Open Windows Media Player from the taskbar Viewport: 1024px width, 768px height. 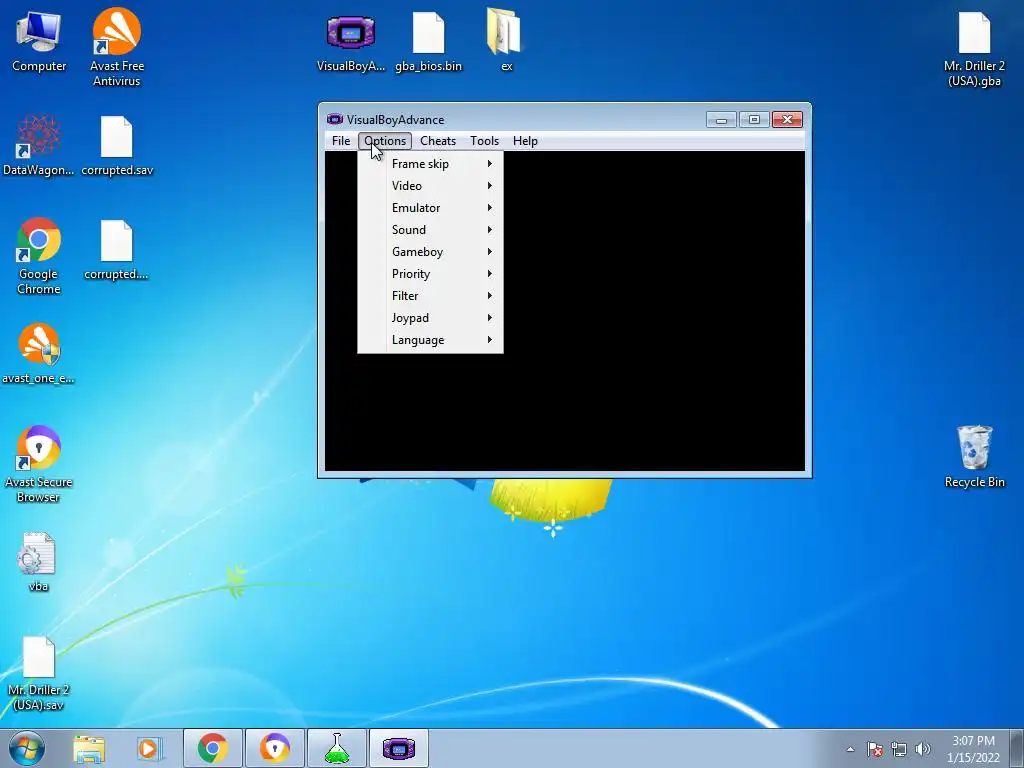(150, 748)
